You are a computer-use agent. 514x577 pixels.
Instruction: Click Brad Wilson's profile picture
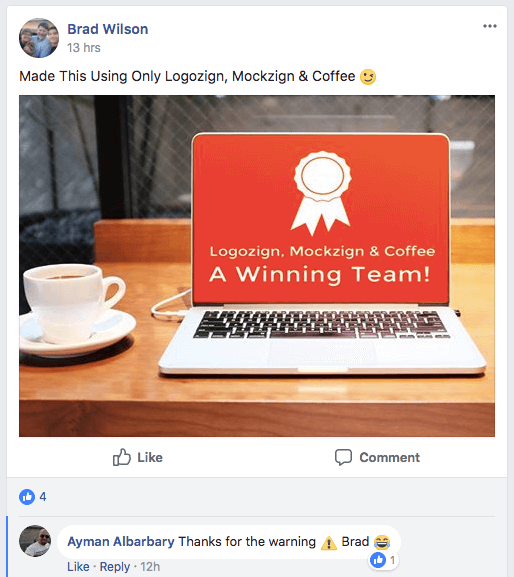click(x=39, y=38)
